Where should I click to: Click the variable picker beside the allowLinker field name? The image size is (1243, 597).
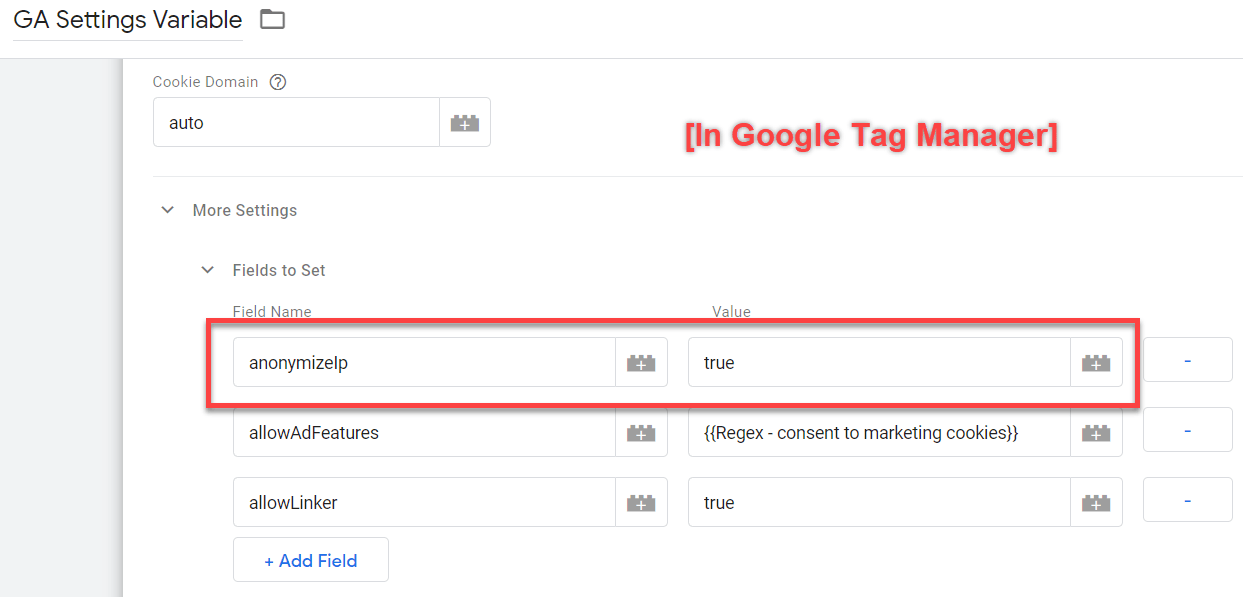[x=641, y=503]
